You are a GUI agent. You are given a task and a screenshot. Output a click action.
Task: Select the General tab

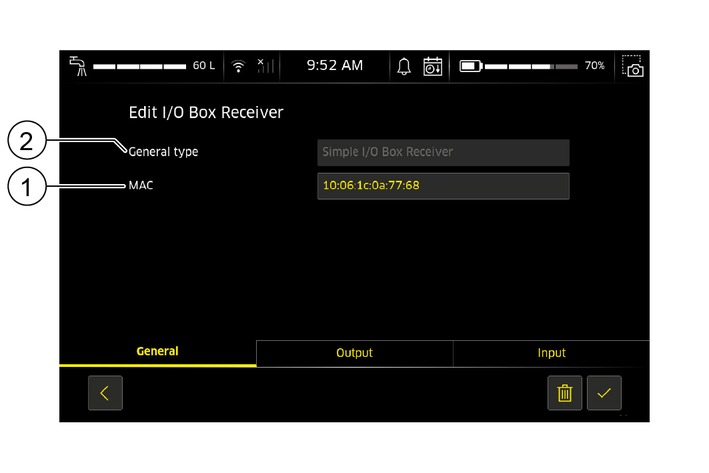pyautogui.click(x=157, y=352)
